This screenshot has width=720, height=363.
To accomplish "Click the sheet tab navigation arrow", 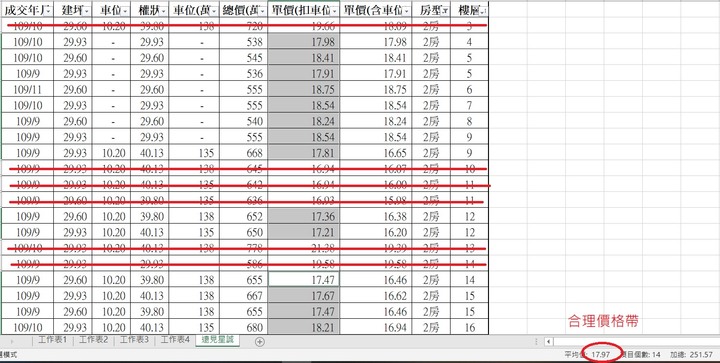I will click(11, 341).
